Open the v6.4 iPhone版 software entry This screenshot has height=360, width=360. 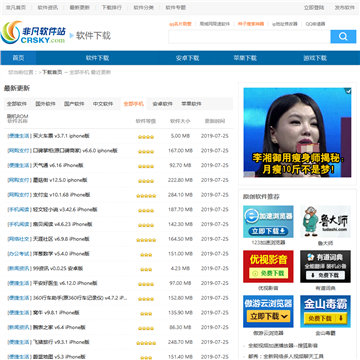pos(59,327)
